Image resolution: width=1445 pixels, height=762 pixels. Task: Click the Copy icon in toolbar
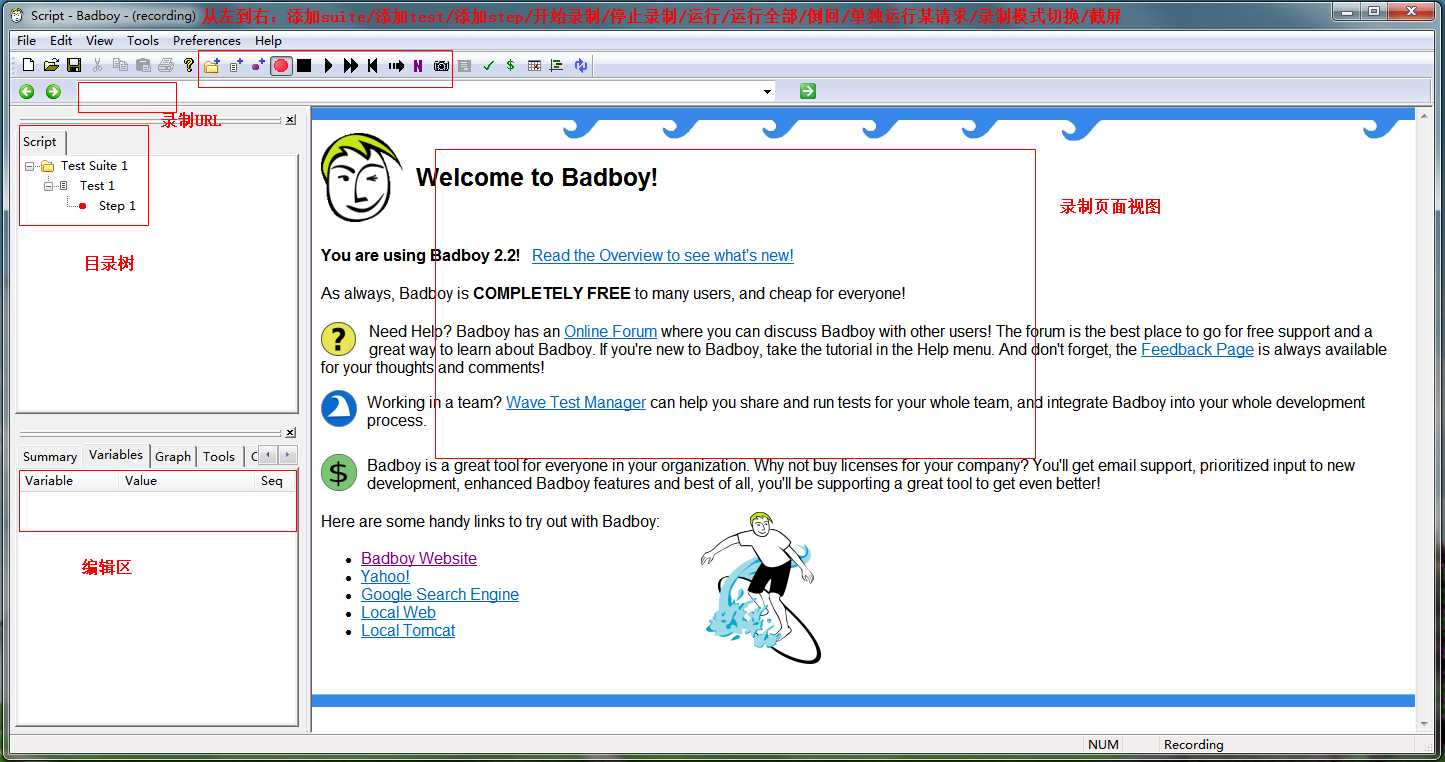click(120, 65)
